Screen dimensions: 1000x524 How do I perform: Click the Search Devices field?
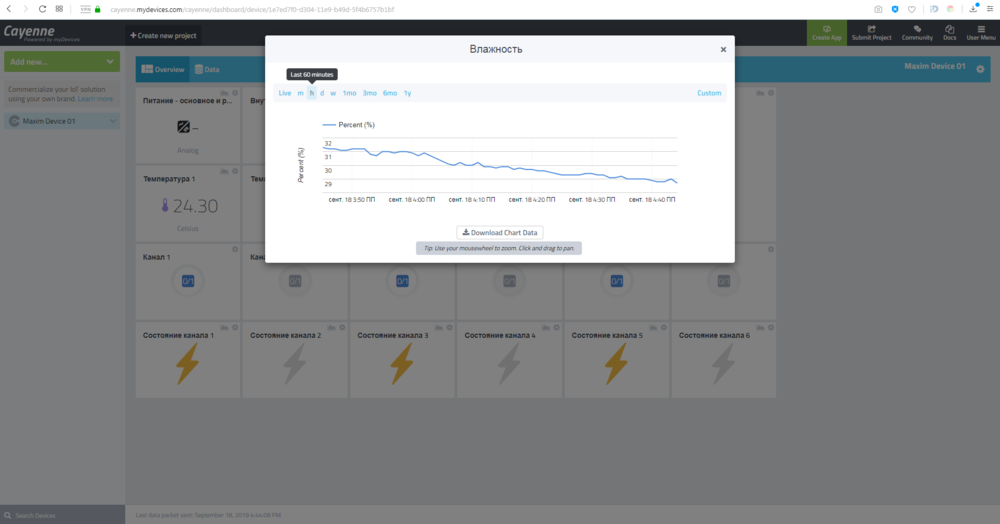point(61,515)
